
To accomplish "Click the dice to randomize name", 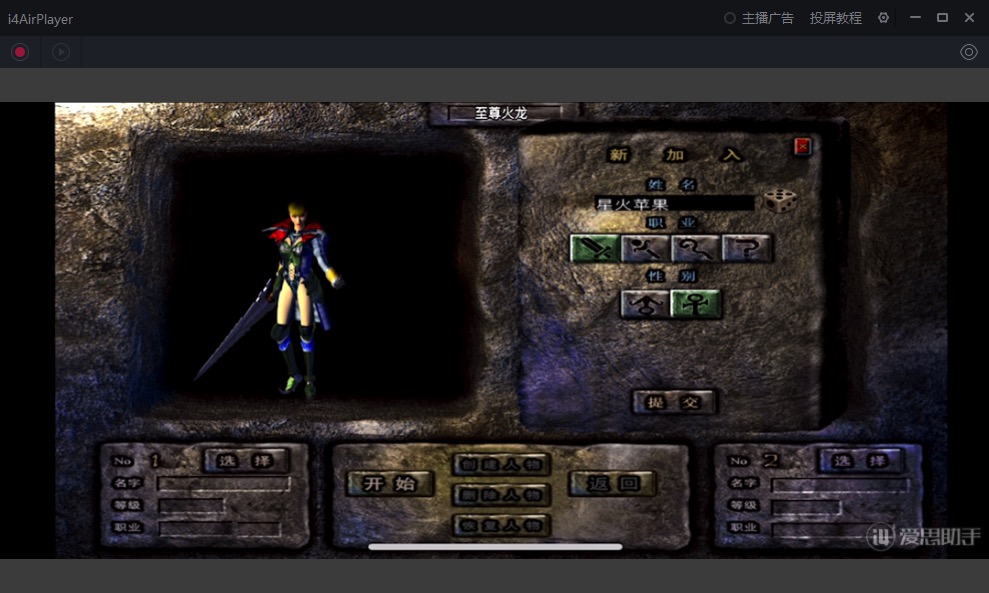I will click(780, 201).
